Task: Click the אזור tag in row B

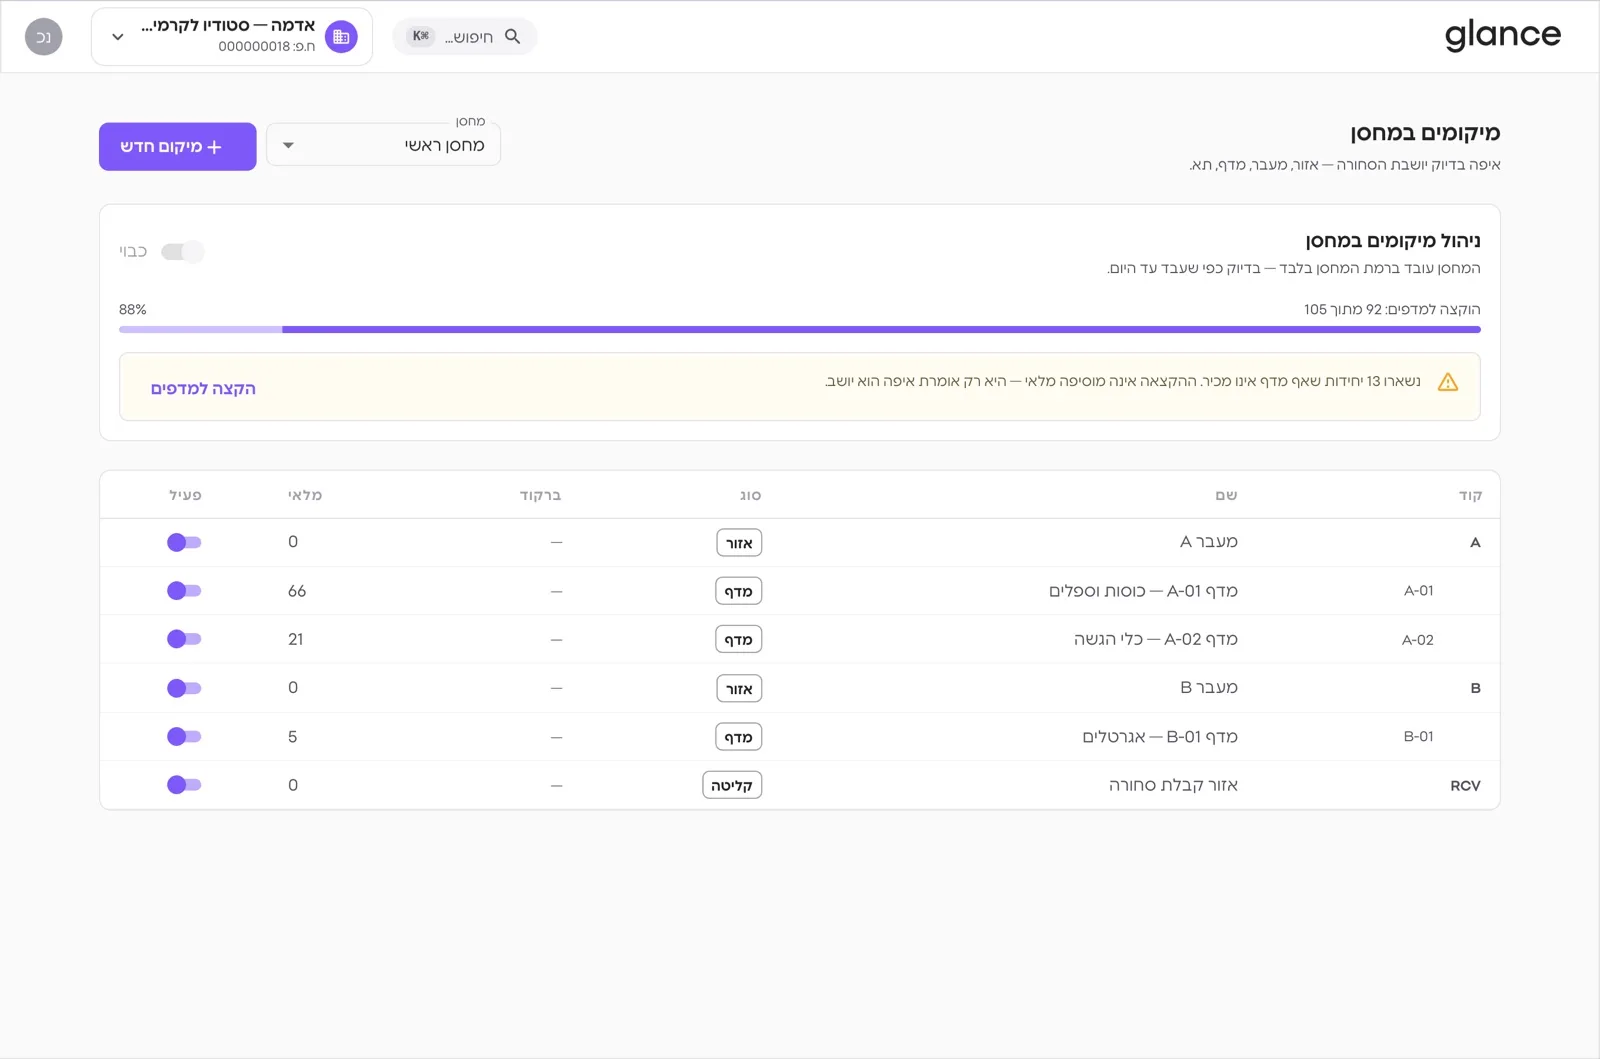Action: click(x=739, y=689)
